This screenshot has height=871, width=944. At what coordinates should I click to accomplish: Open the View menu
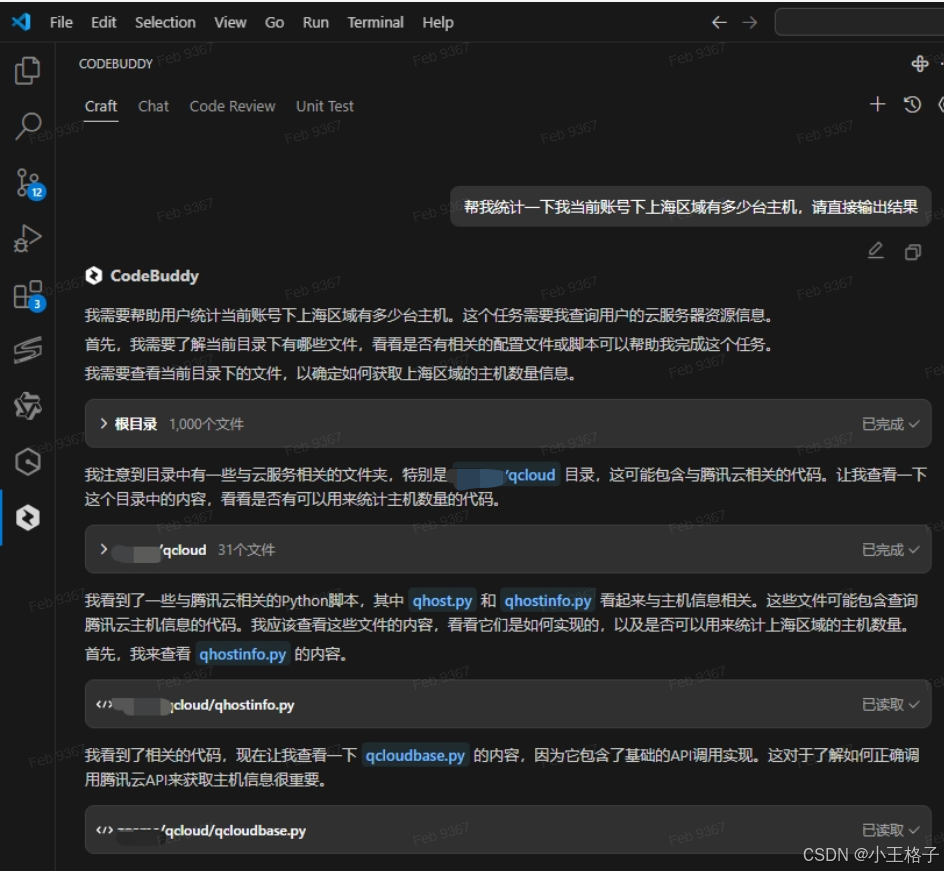pyautogui.click(x=230, y=23)
